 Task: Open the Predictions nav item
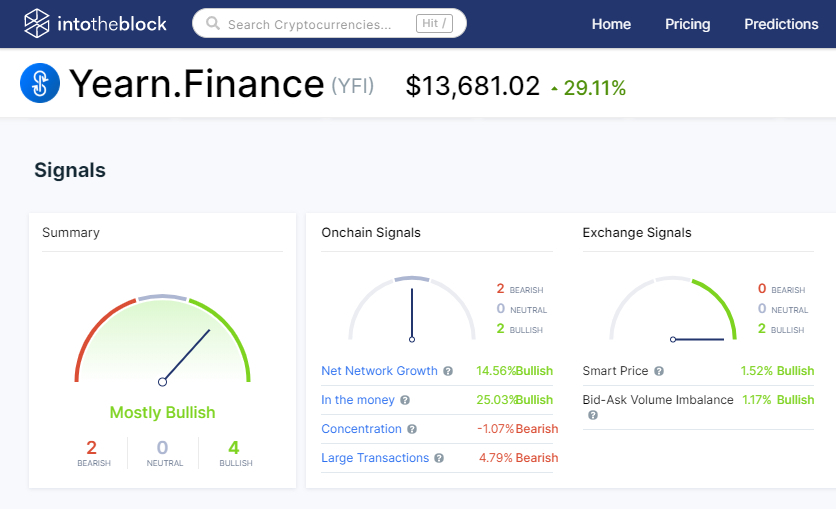click(x=781, y=25)
